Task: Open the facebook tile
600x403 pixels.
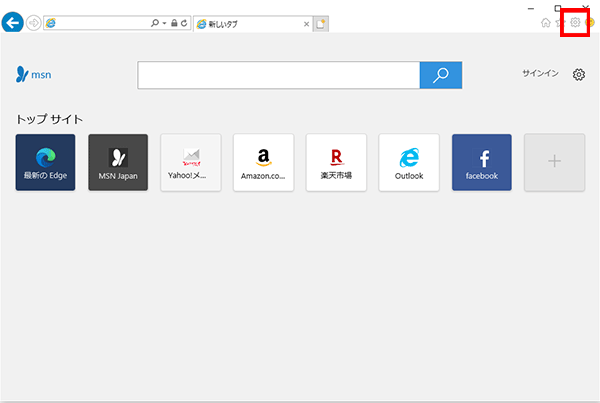Action: (x=481, y=162)
